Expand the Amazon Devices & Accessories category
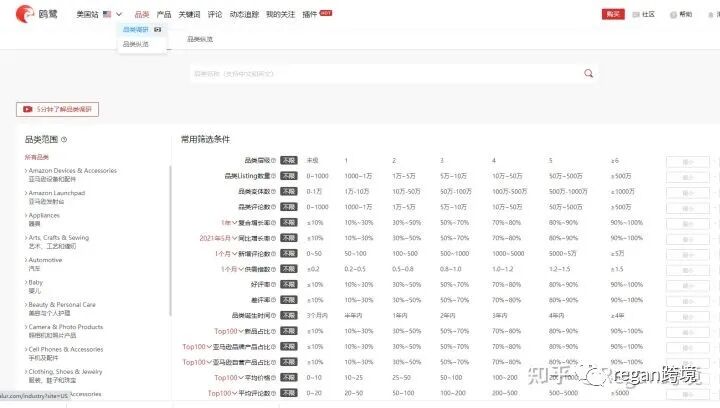This screenshot has height=408, width=720. point(26,171)
